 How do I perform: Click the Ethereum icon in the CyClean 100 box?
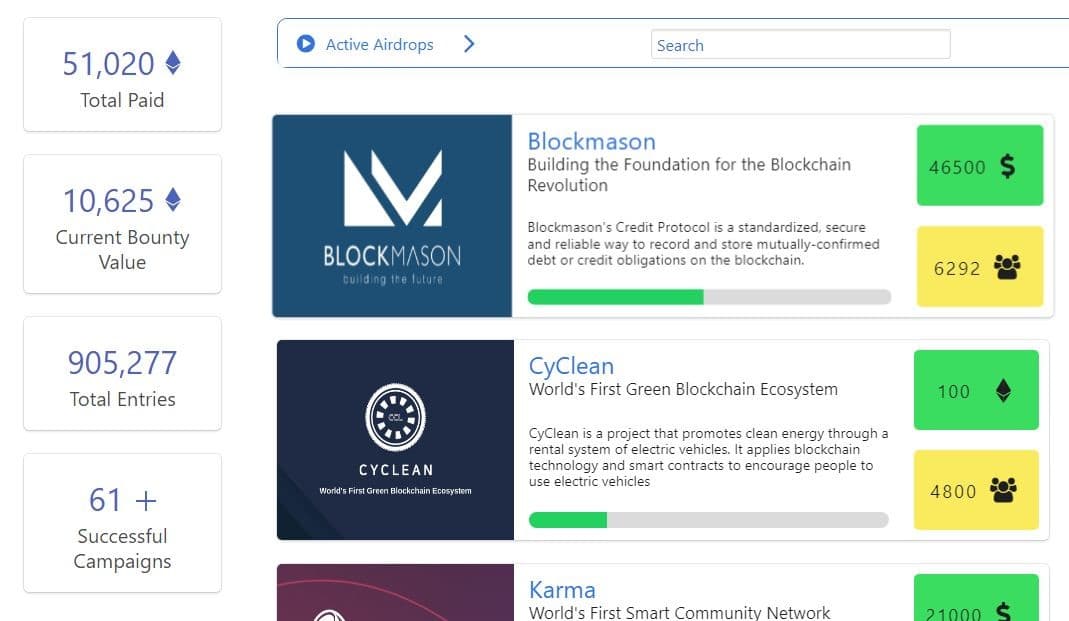[x=1003, y=391]
